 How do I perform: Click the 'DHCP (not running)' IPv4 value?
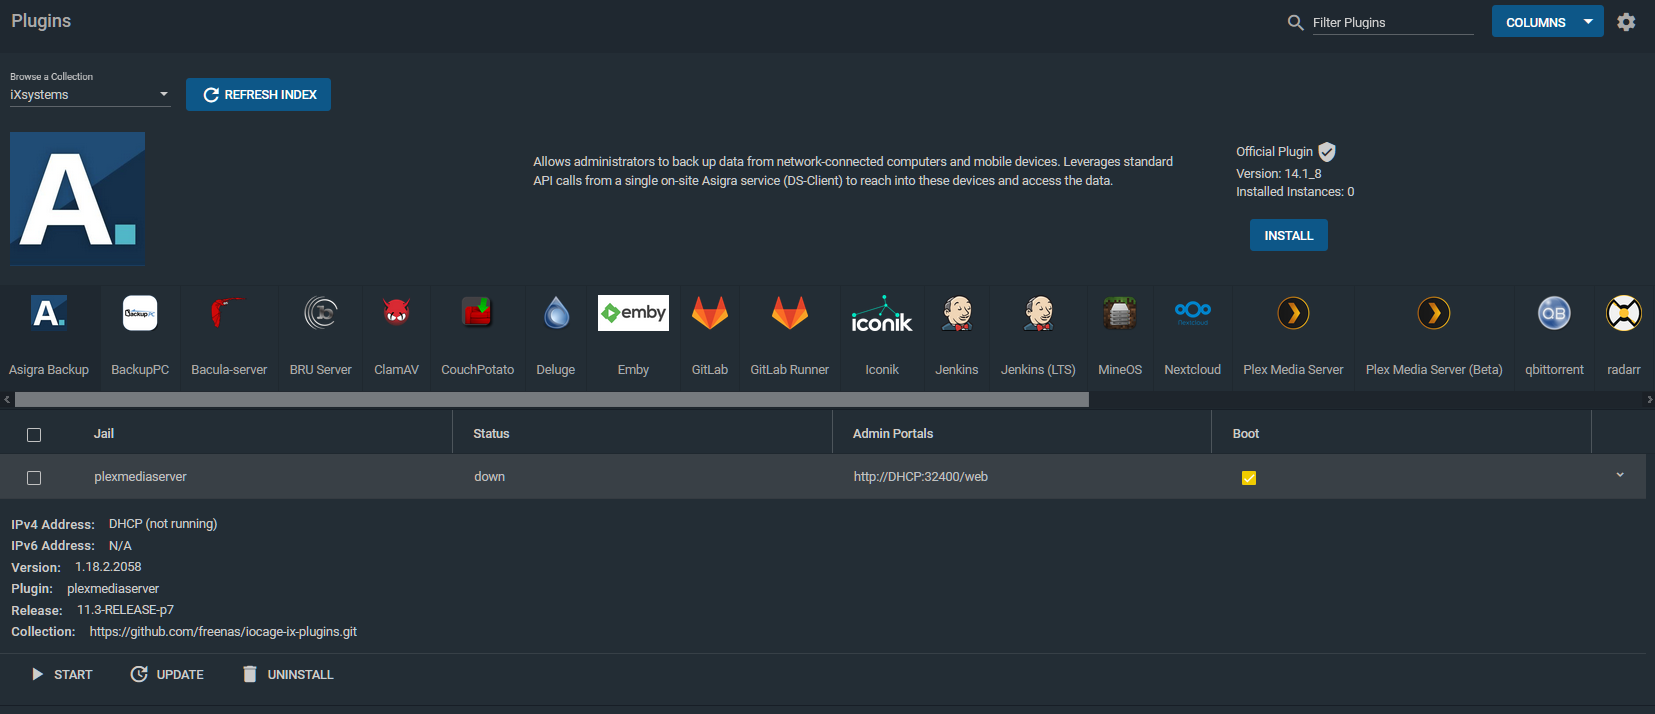click(x=163, y=524)
